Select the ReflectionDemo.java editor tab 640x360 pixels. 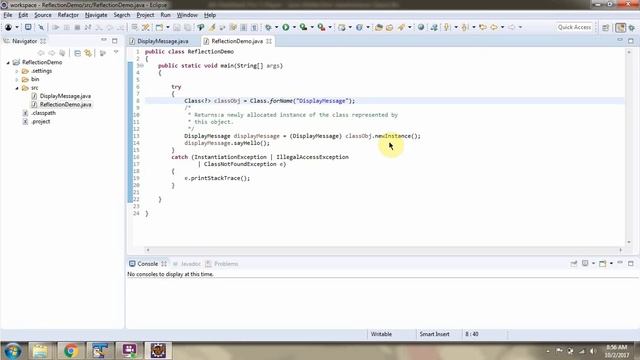point(237,41)
